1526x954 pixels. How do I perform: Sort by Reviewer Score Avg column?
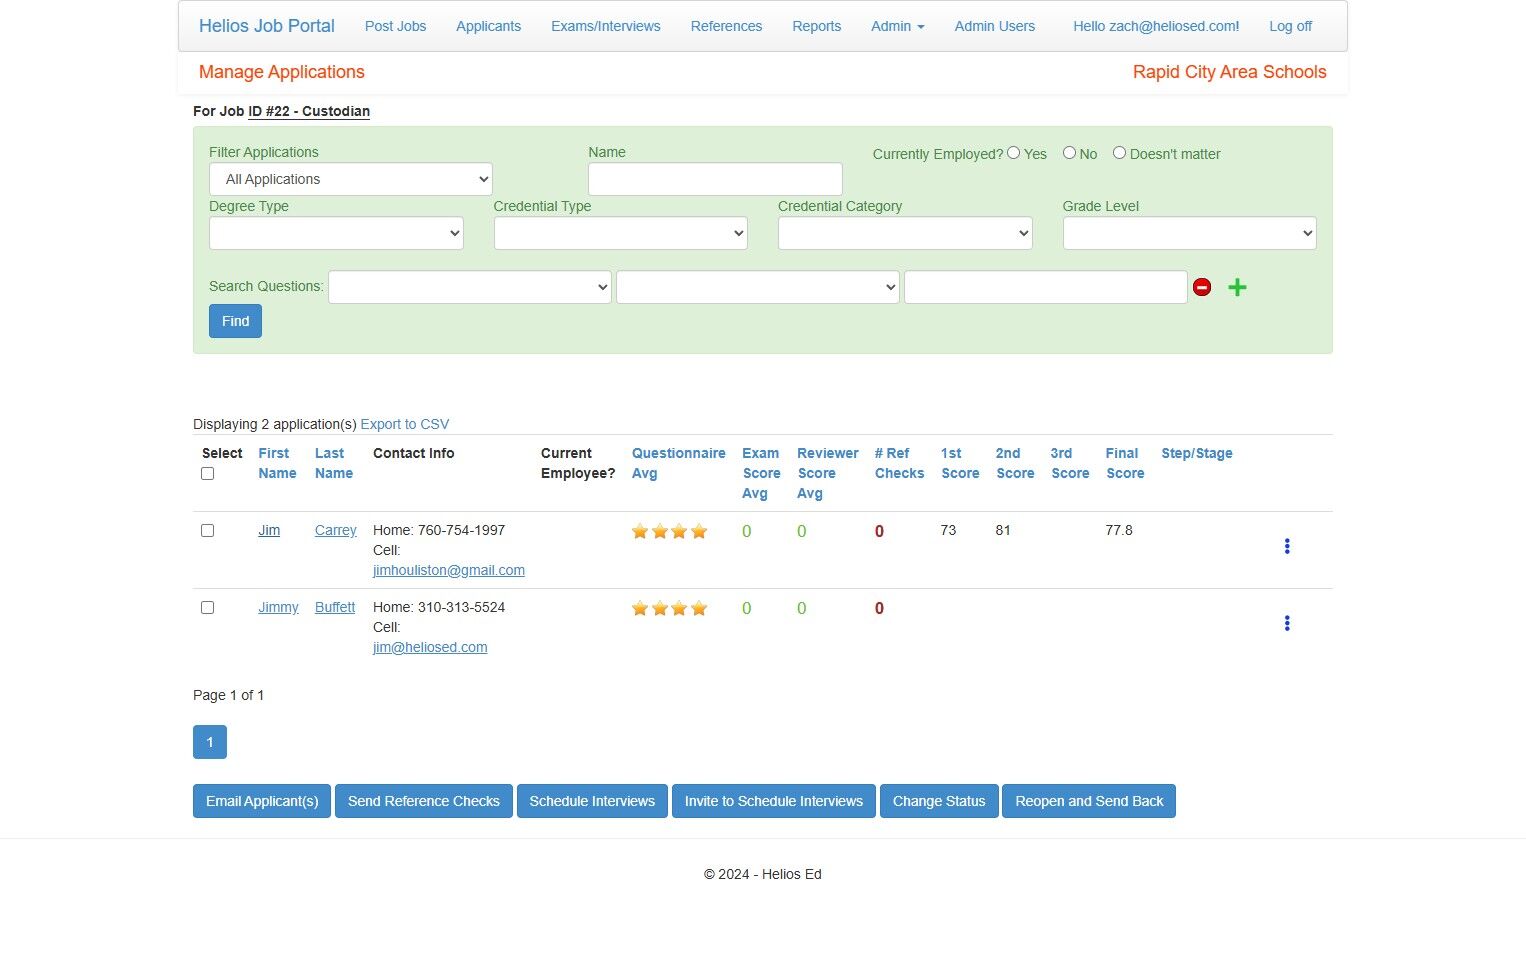click(827, 473)
